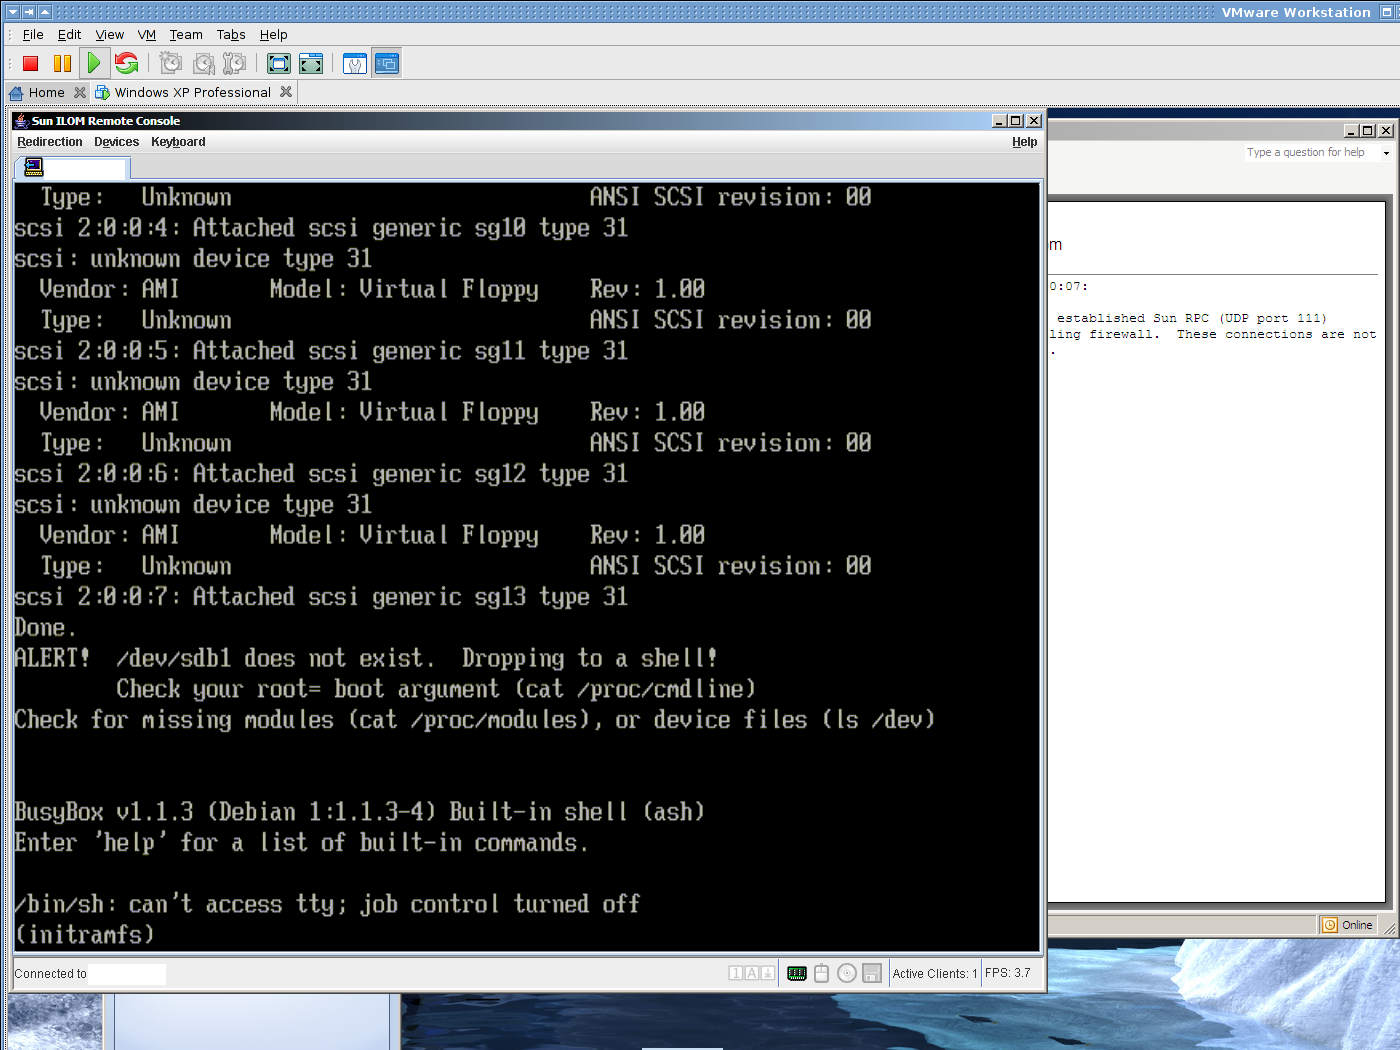The width and height of the screenshot is (1400, 1050).
Task: Open the VM menu
Action: (147, 35)
